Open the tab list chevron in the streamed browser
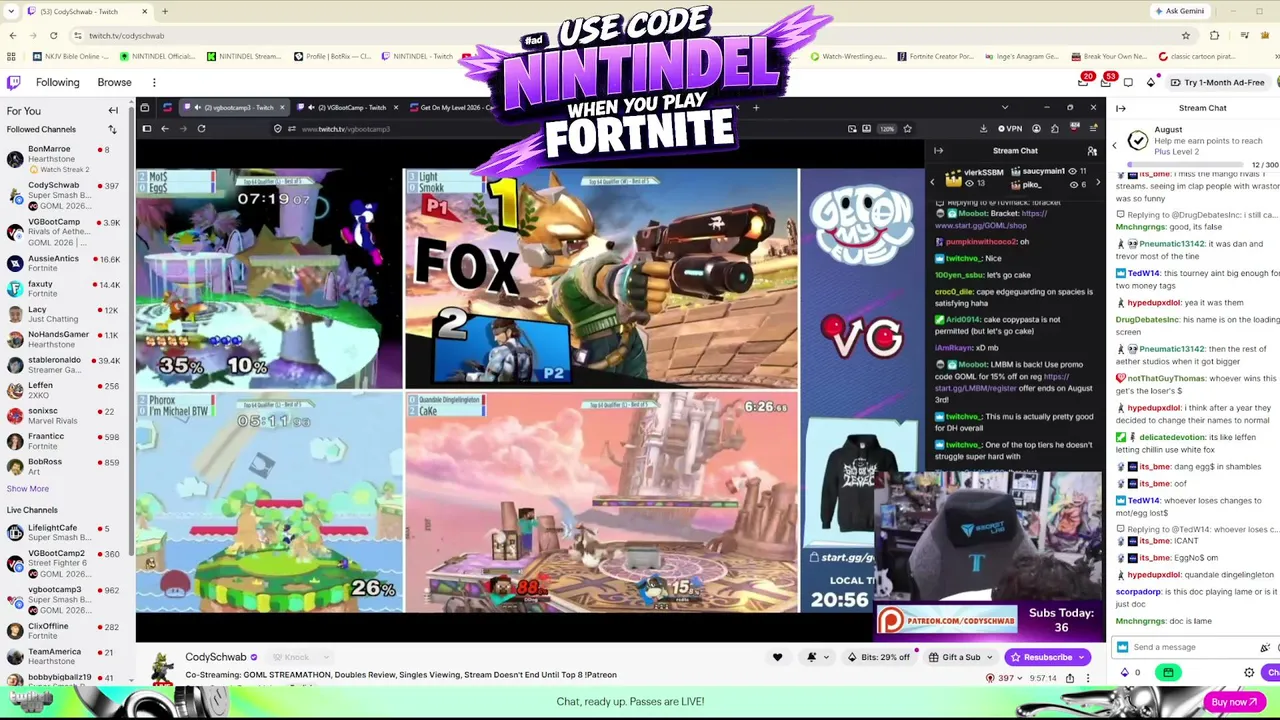 (1004, 108)
